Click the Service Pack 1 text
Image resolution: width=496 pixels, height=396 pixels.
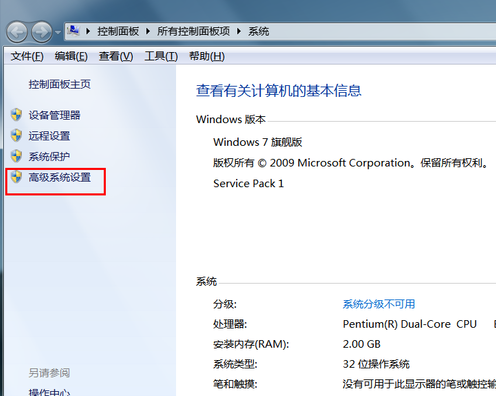tap(248, 183)
